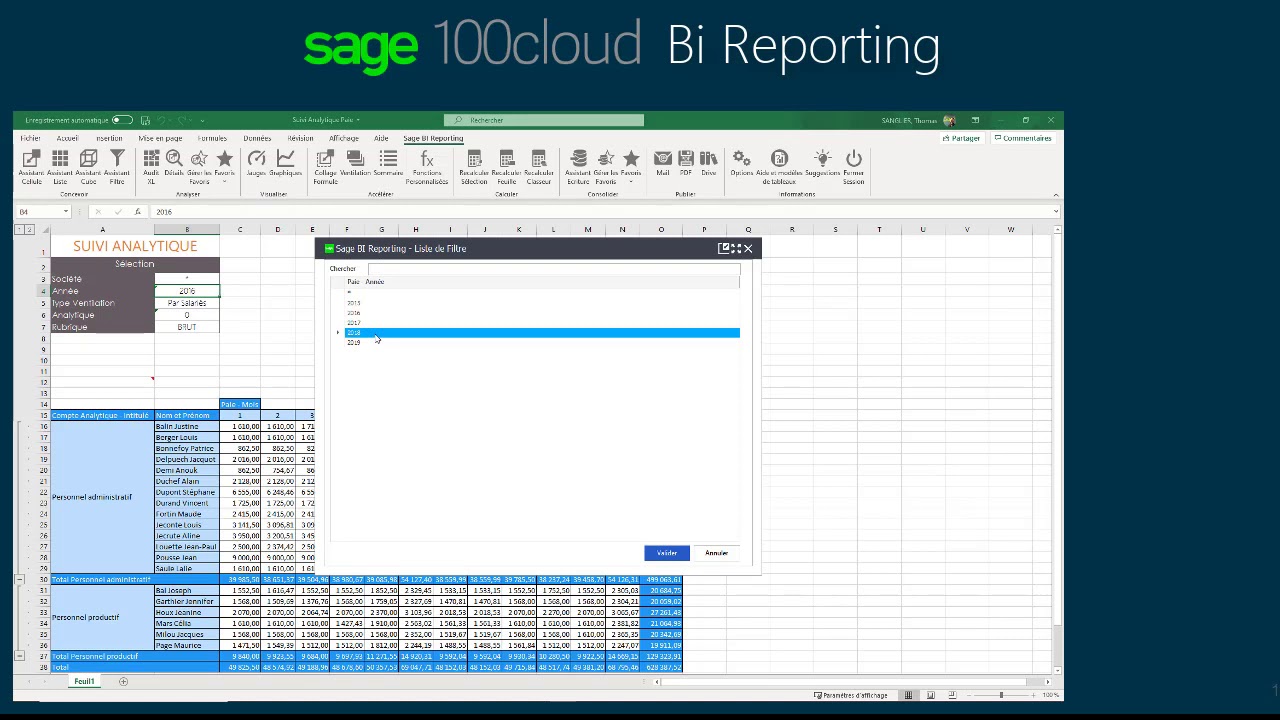Screen dimensions: 1280x720
Task: Launch Audit XL analysis
Action: 151,165
